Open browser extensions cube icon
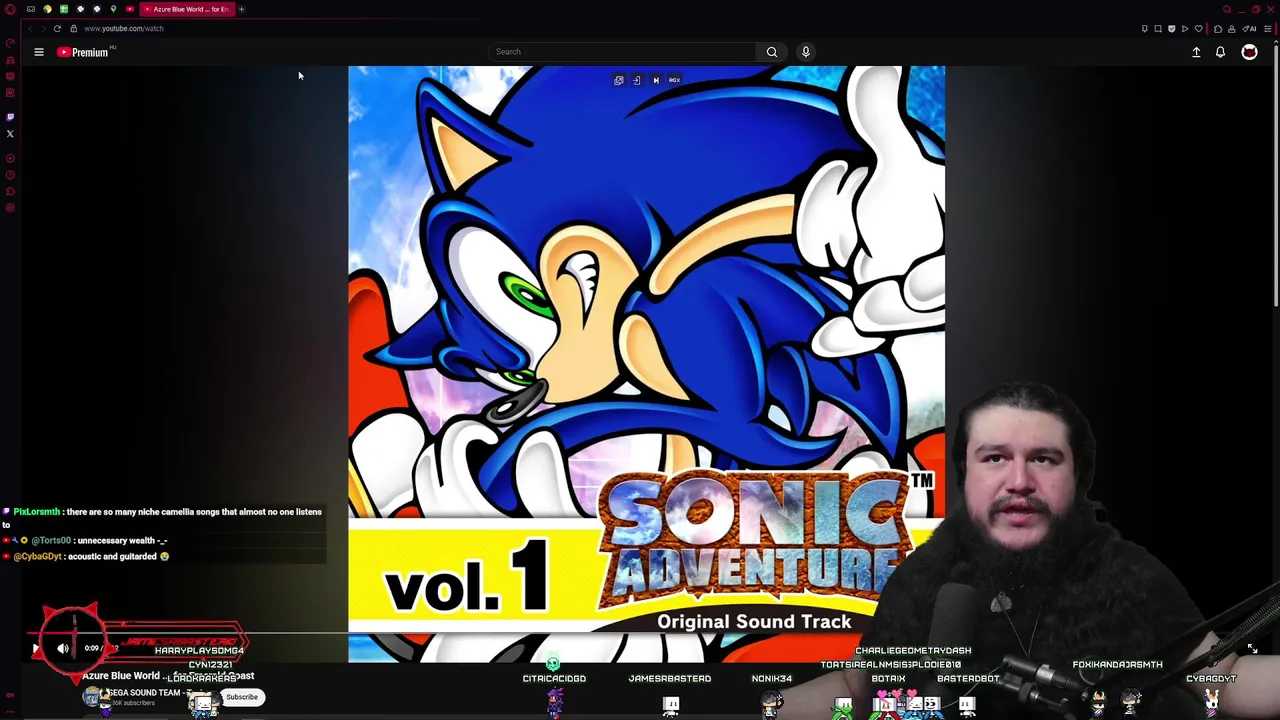 coord(1218,28)
